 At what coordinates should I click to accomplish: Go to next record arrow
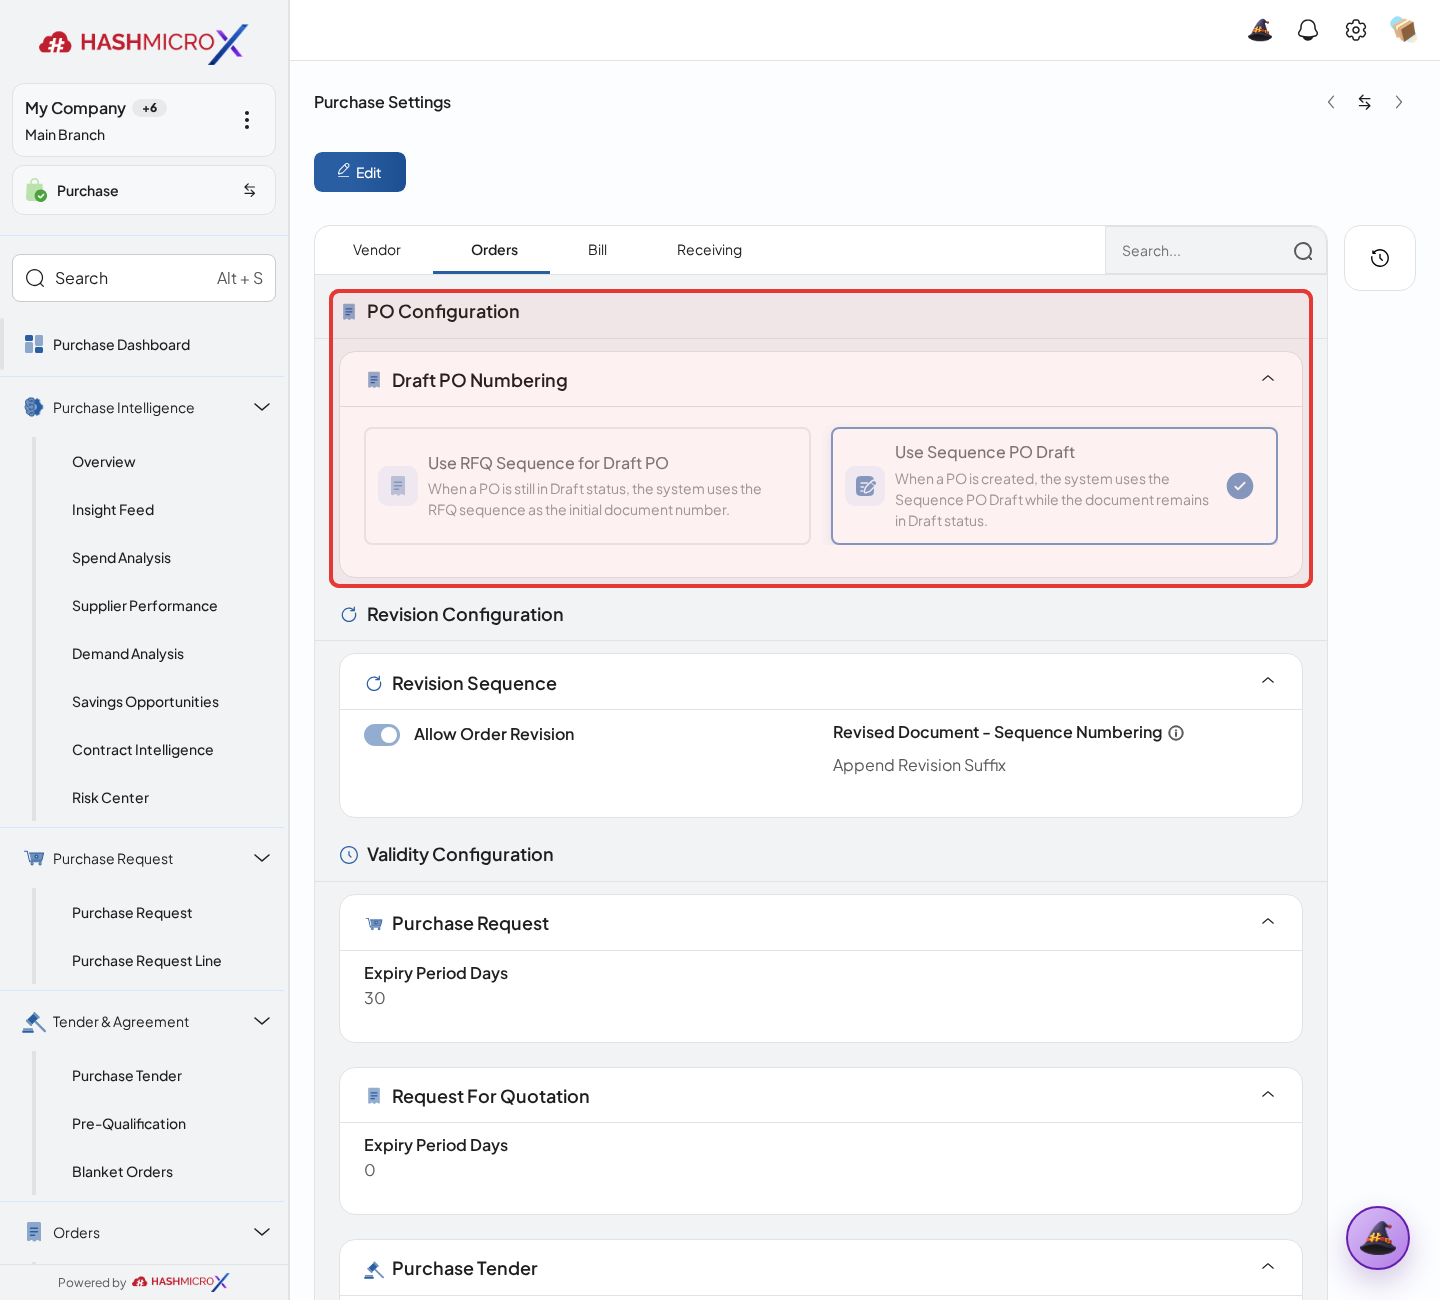click(x=1399, y=102)
